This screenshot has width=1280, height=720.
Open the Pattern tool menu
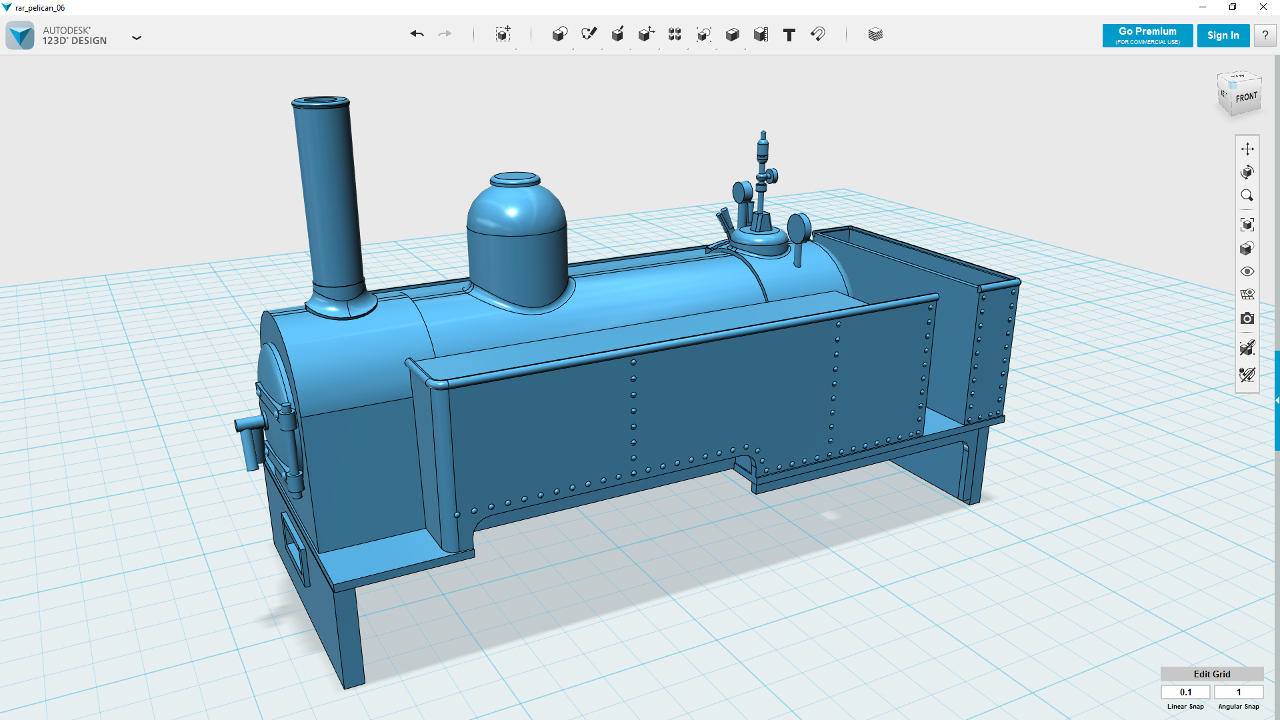[x=675, y=34]
